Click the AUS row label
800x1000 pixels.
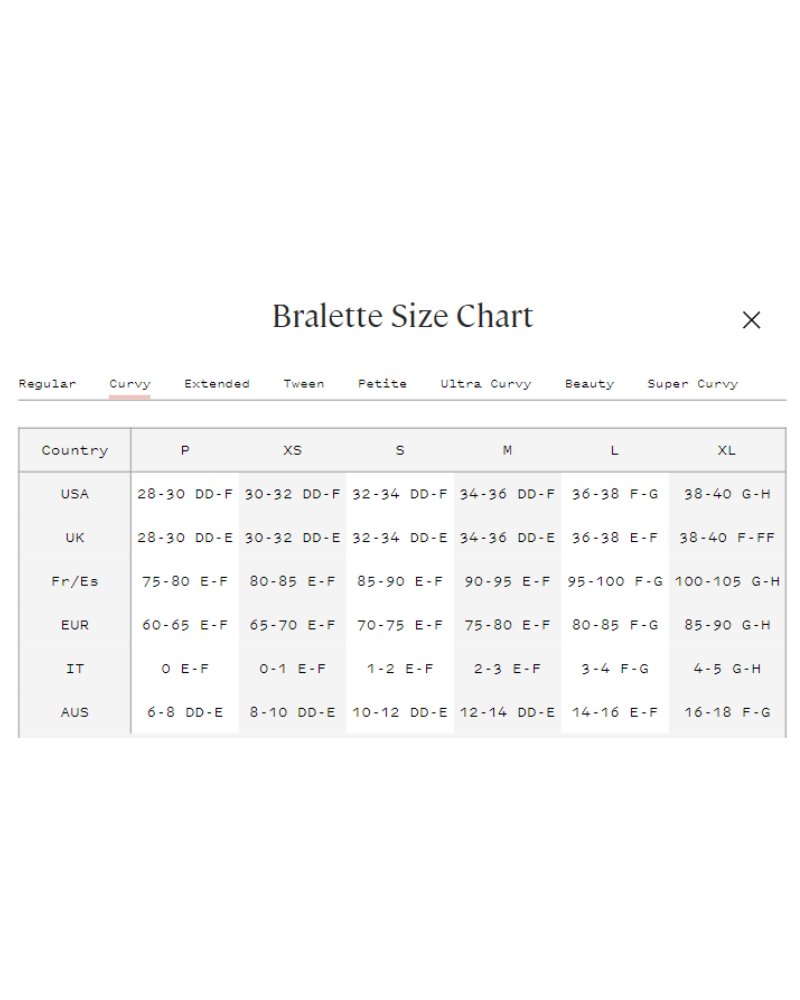click(x=75, y=712)
